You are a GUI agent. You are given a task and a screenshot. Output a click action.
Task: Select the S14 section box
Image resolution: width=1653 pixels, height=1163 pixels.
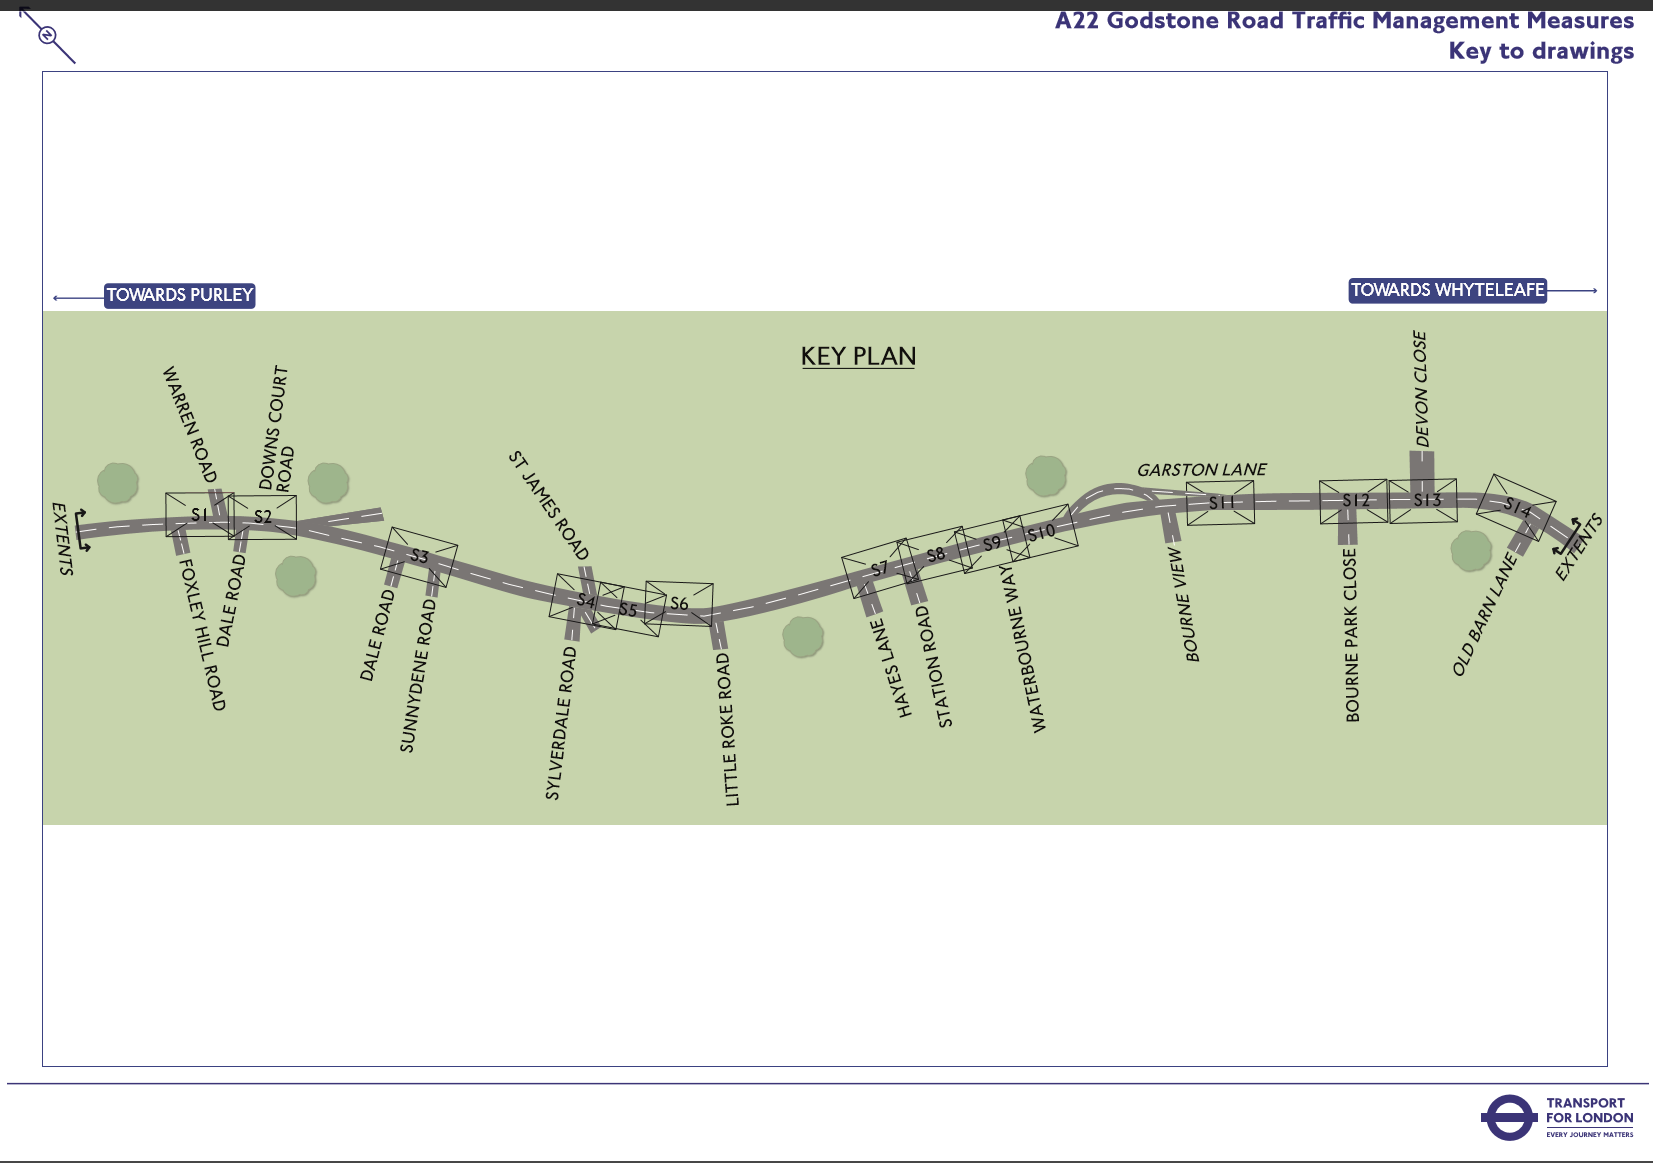pos(1516,507)
